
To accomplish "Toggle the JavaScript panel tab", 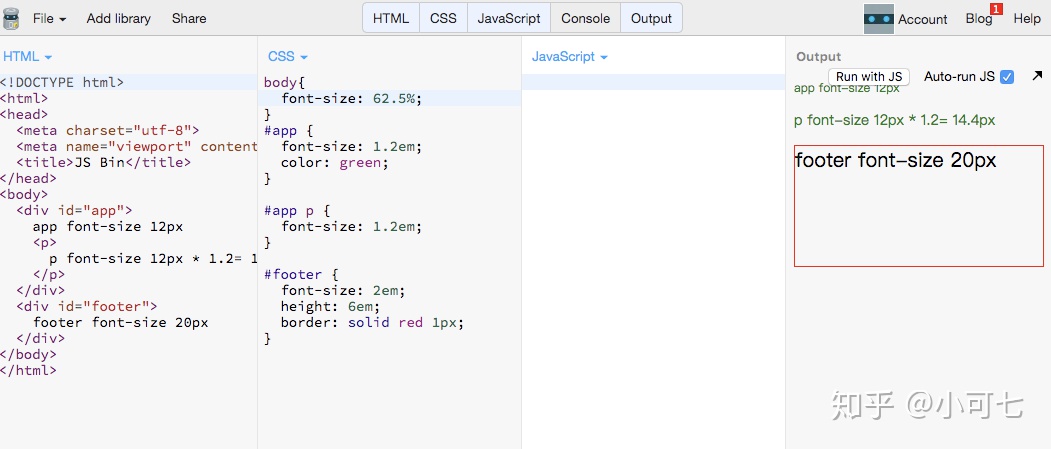I will click(509, 18).
